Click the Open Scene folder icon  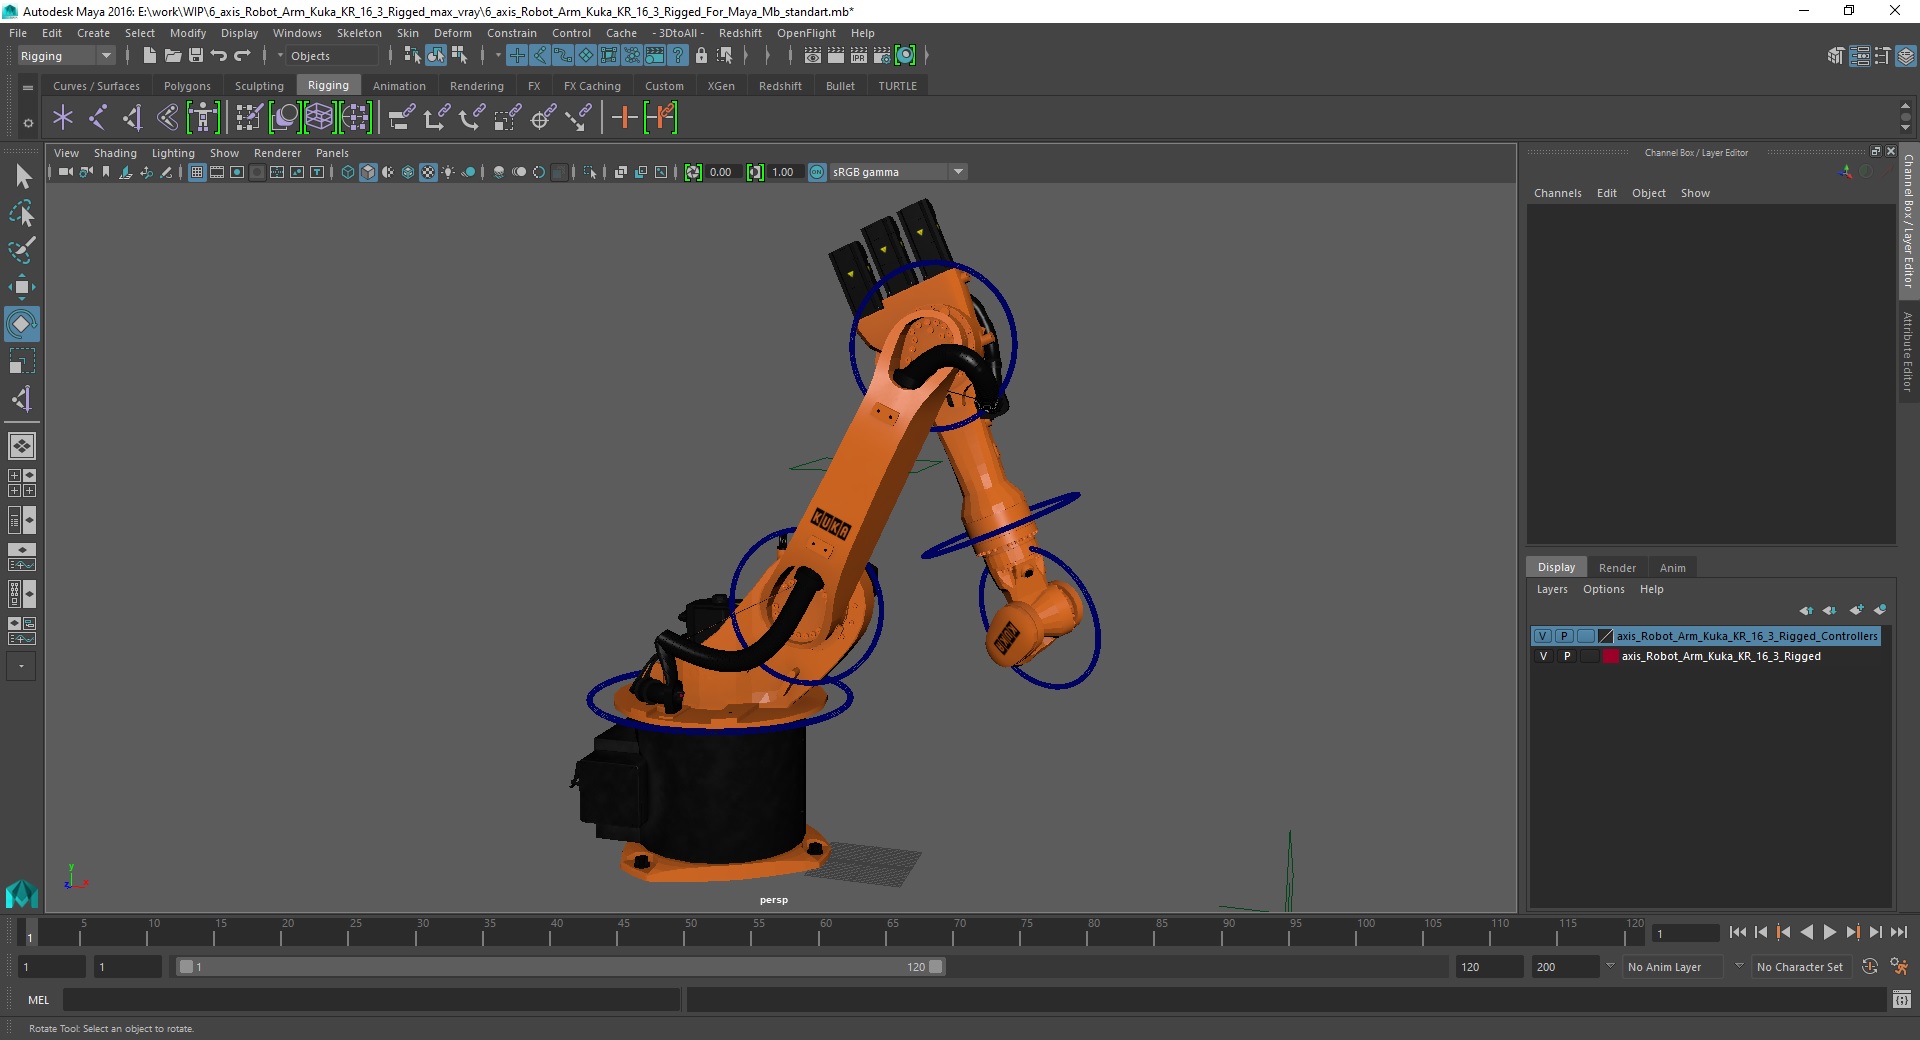click(172, 56)
